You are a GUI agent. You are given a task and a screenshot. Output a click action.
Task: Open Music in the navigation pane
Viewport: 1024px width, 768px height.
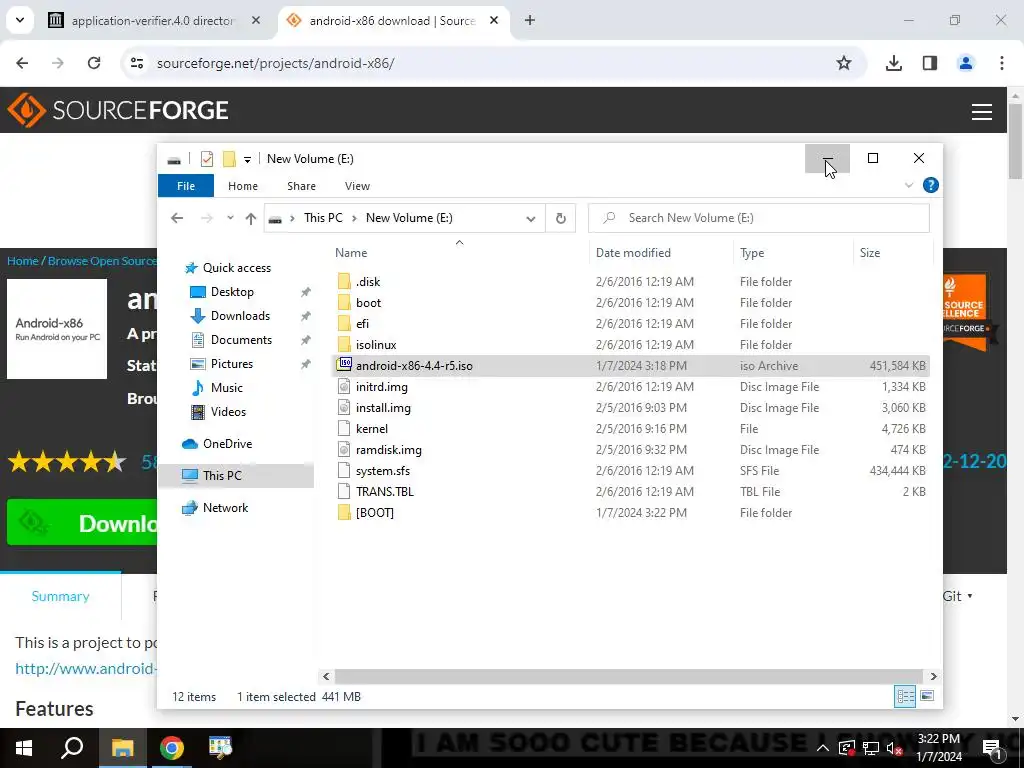pyautogui.click(x=226, y=388)
